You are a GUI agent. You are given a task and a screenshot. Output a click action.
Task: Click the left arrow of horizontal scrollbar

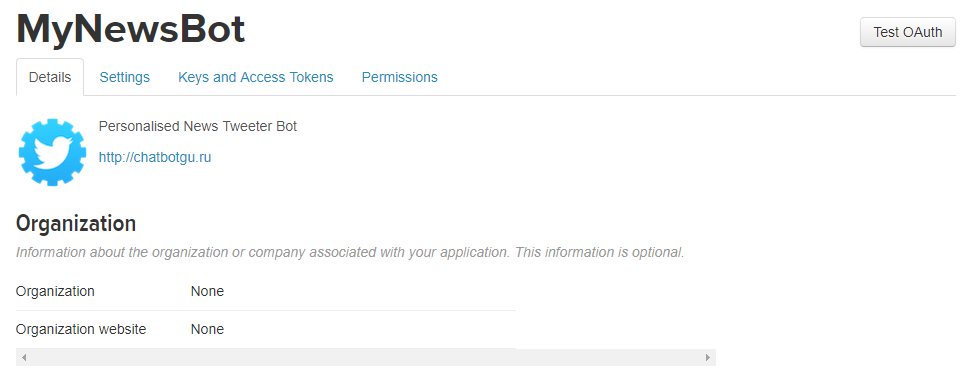(x=24, y=357)
